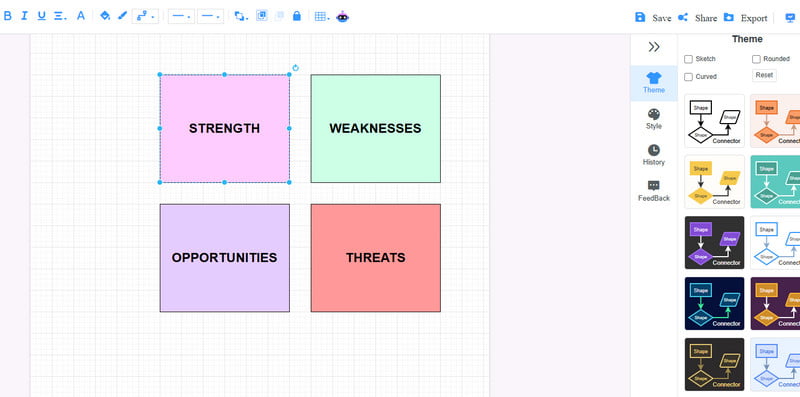Apply the yellow theme thumbnail

point(714,182)
